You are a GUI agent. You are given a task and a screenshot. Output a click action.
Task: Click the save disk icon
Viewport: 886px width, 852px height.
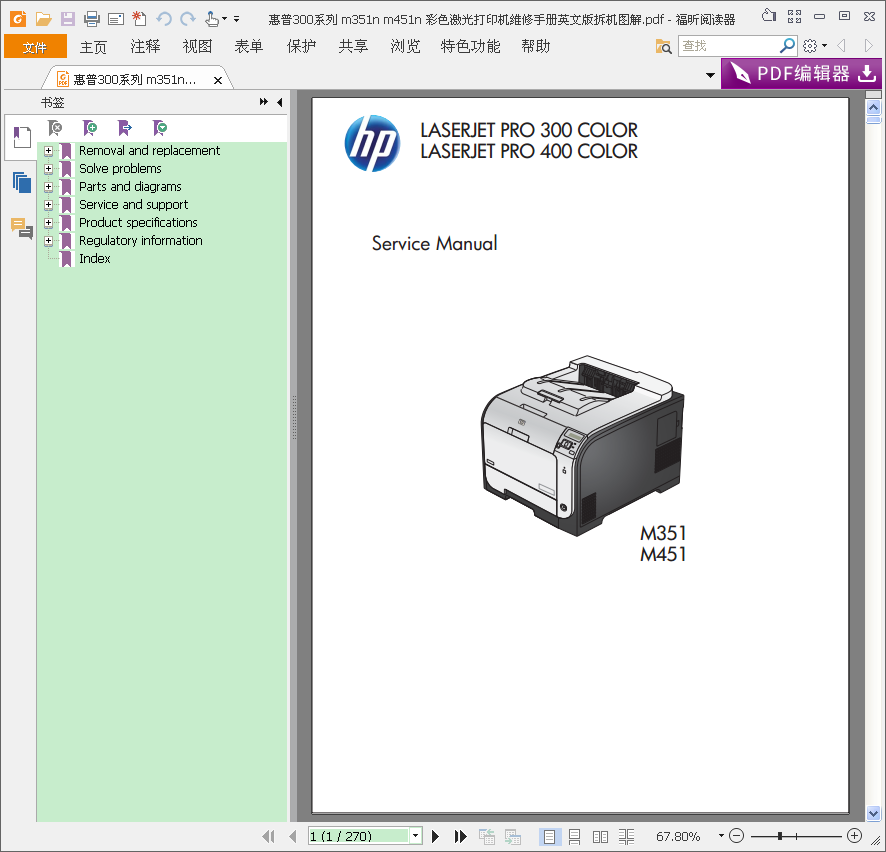(x=68, y=19)
